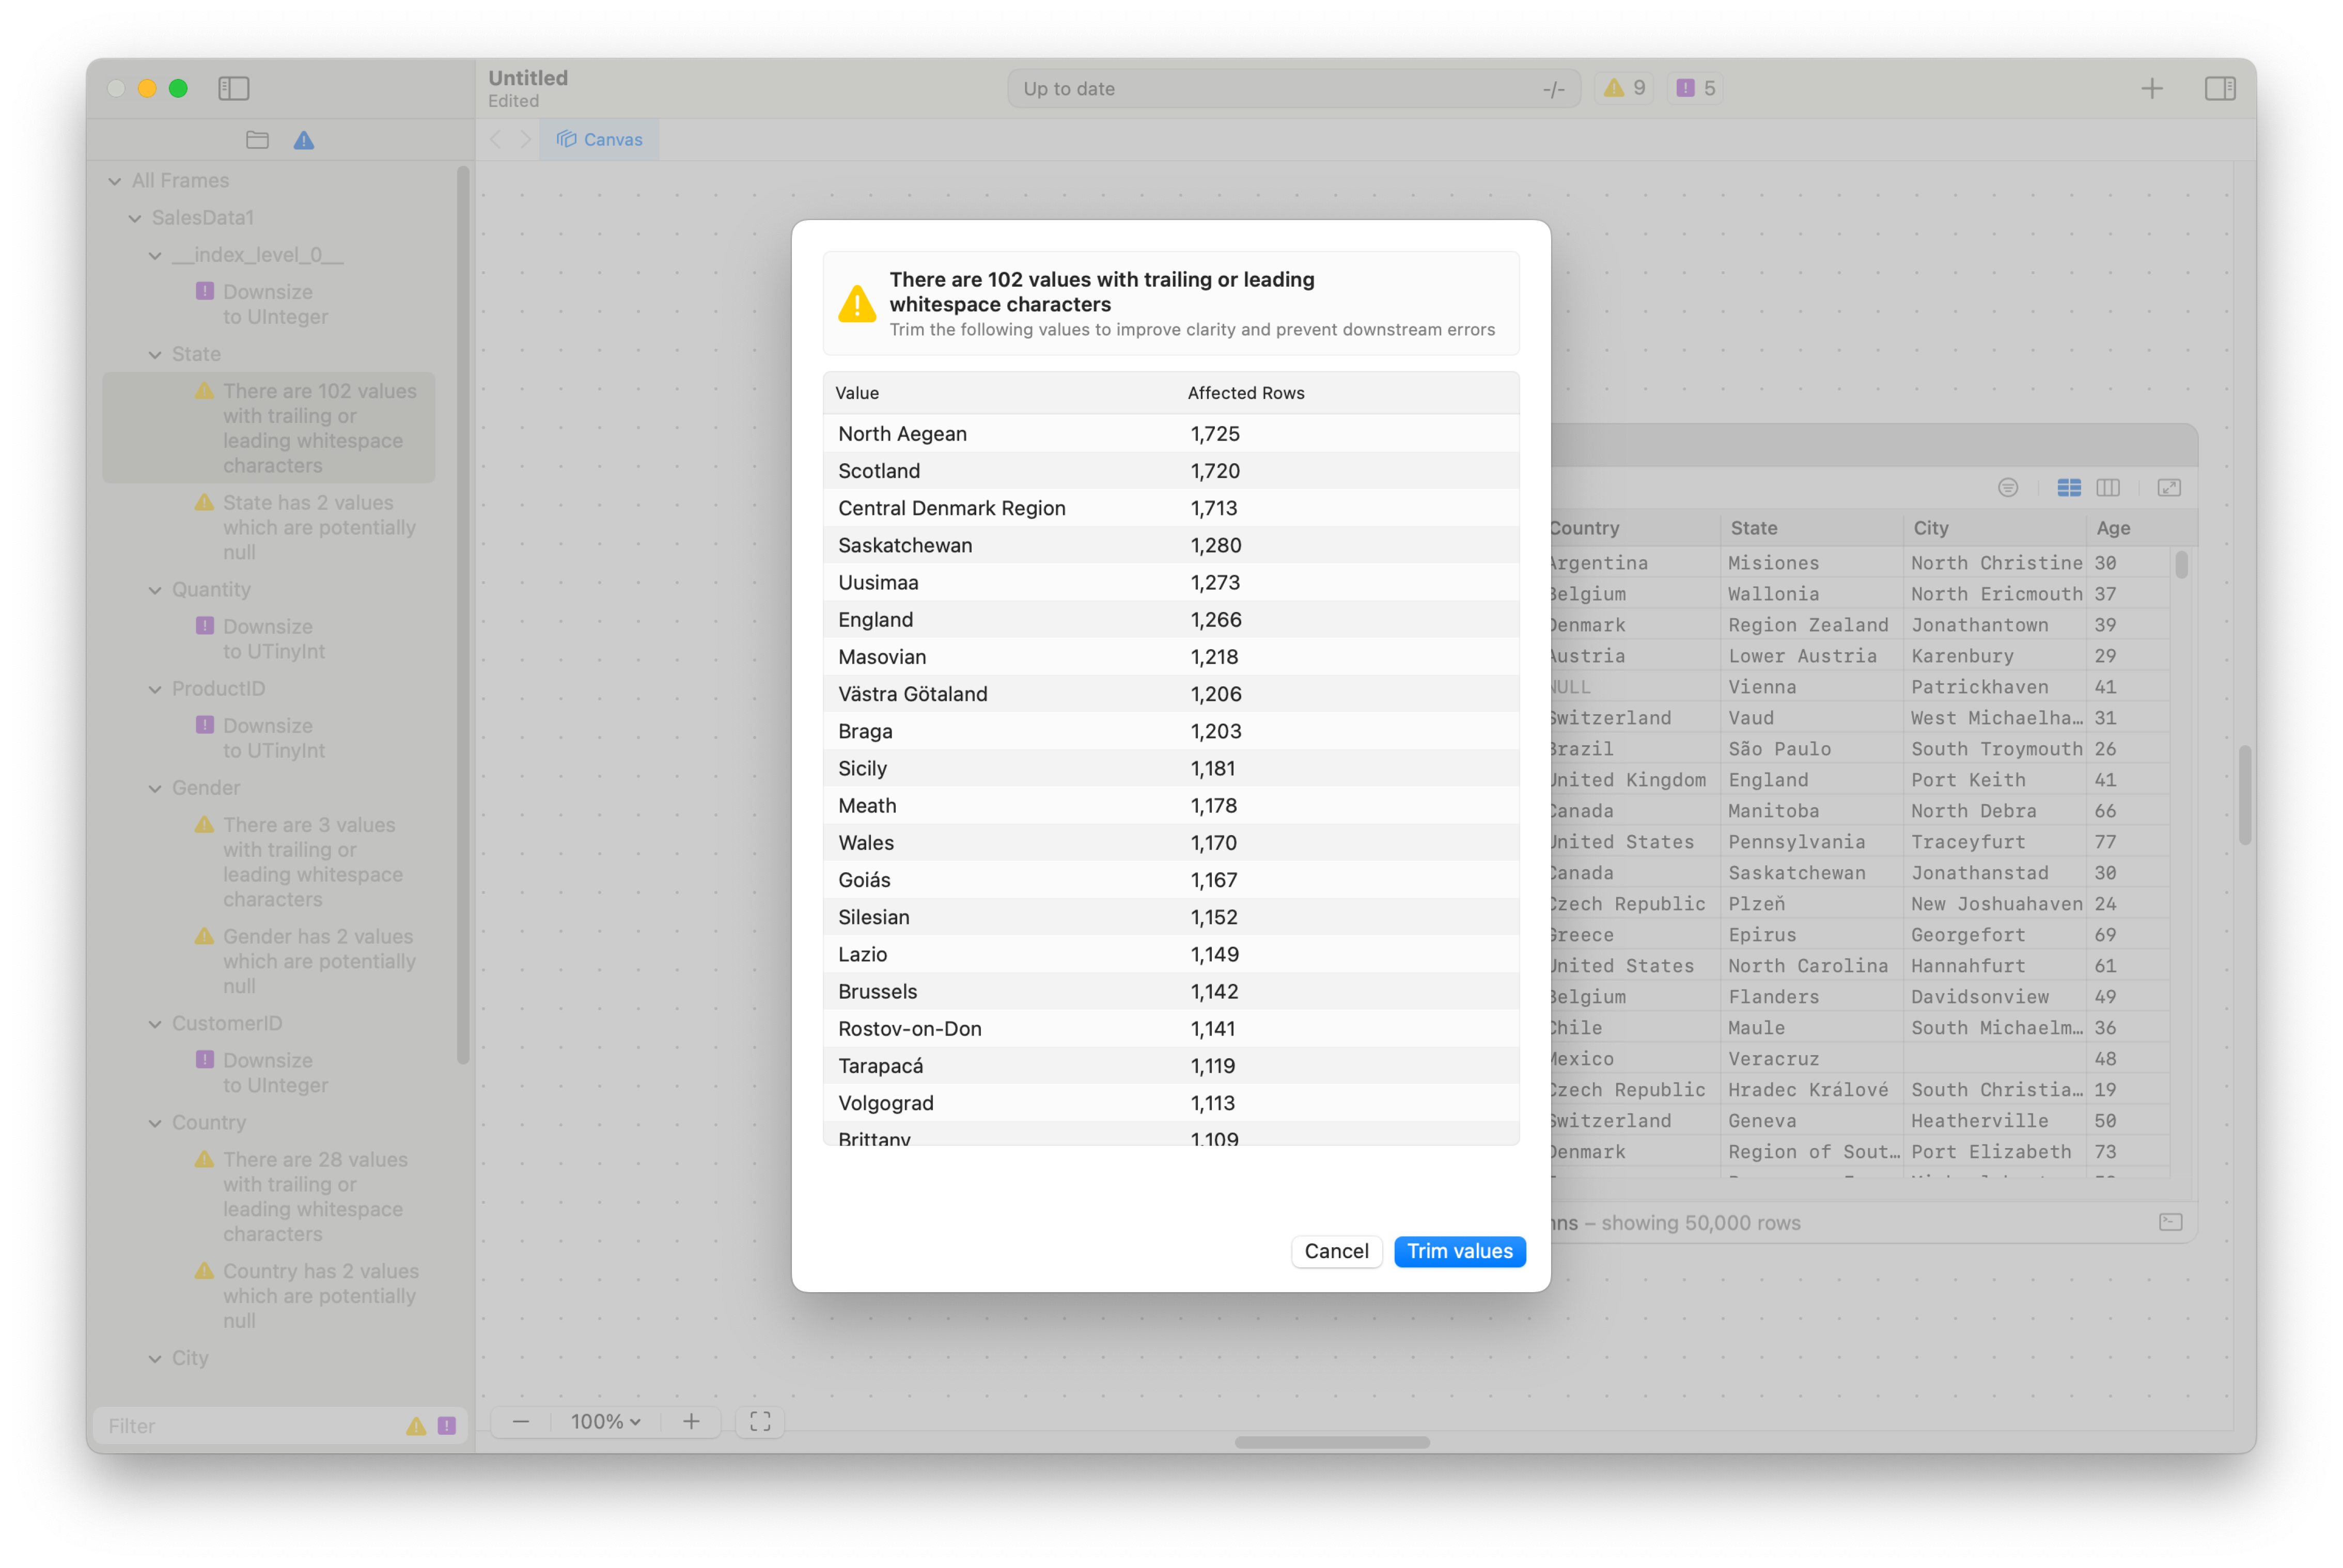Click the canvas horizontal scrollbar
Screen dimensions: 2343x1568
pos(1331,1442)
